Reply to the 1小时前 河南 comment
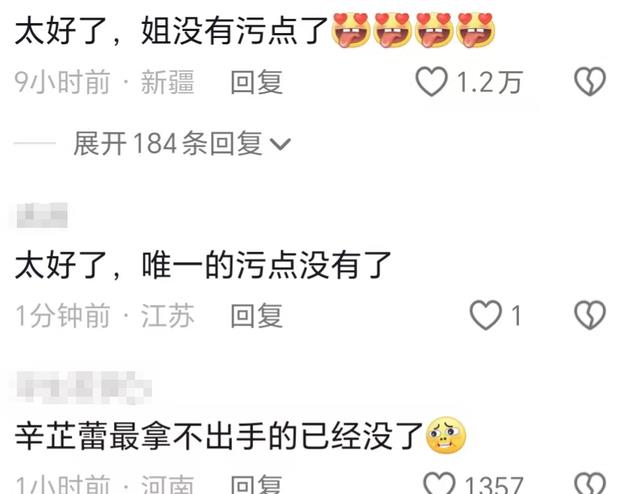The image size is (640, 494). 257,485
